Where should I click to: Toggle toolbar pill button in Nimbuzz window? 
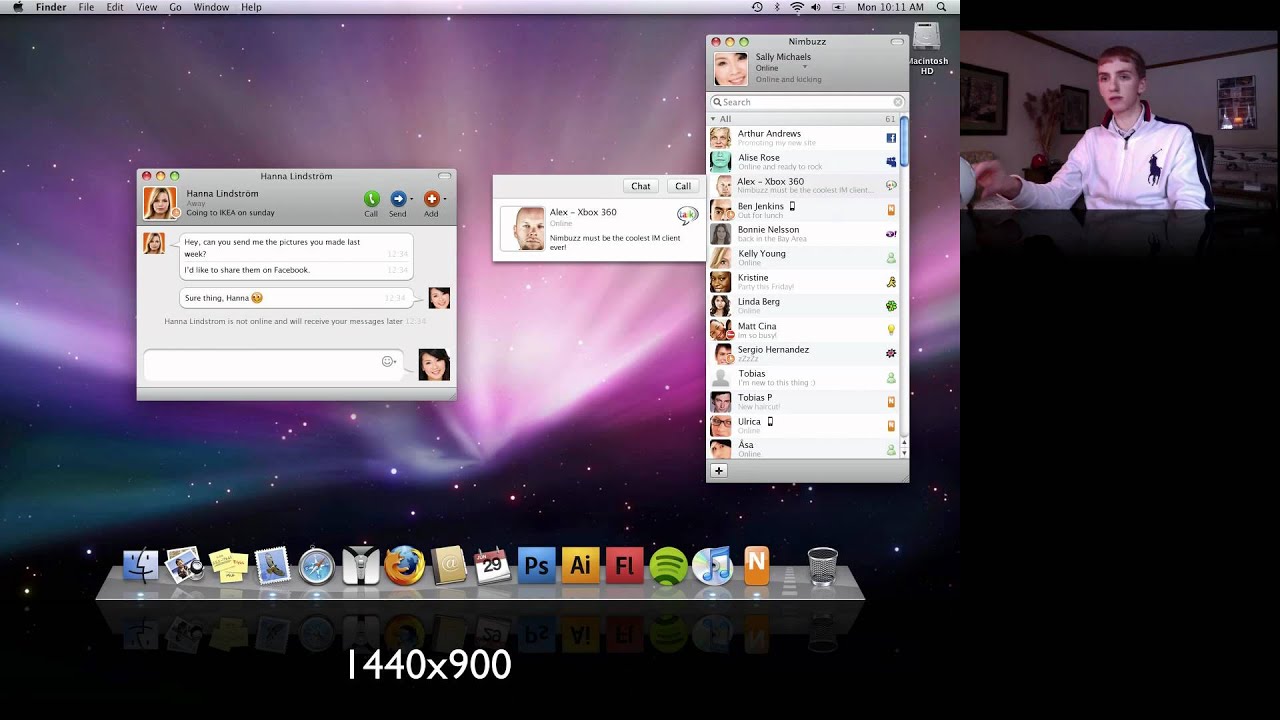tap(897, 42)
